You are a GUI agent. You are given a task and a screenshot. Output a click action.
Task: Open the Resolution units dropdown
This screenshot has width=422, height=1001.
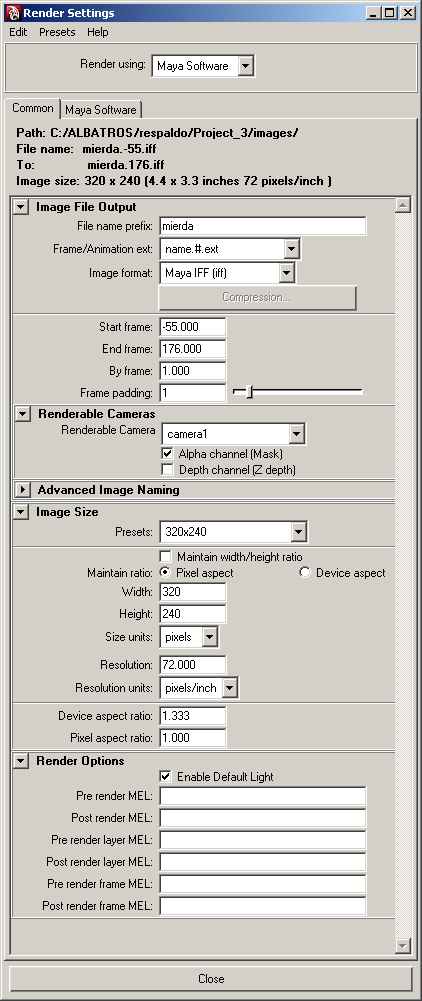[199, 688]
